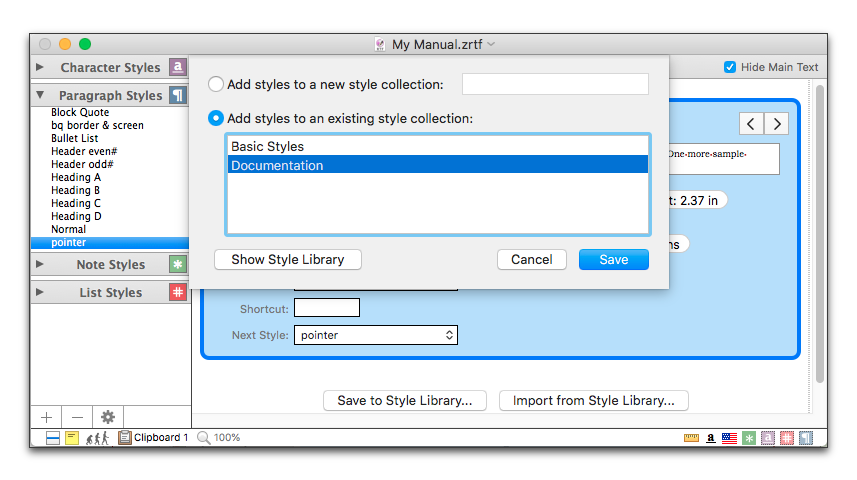Select 'Add styles to an existing style collection'
This screenshot has height=480, width=857.
[216, 119]
